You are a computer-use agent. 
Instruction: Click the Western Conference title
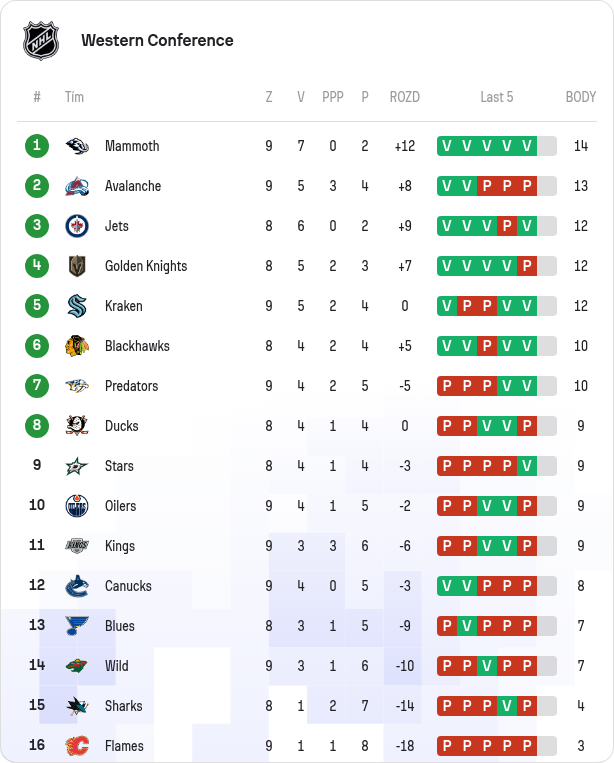(157, 41)
